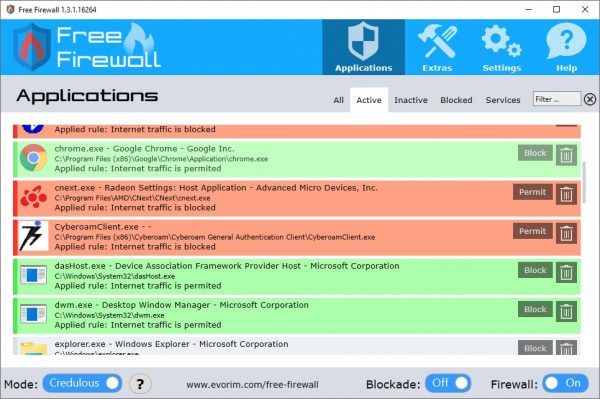This screenshot has width=600, height=399.
Task: Remove CyberoamClient.exe entry via trash icon
Action: [x=566, y=233]
